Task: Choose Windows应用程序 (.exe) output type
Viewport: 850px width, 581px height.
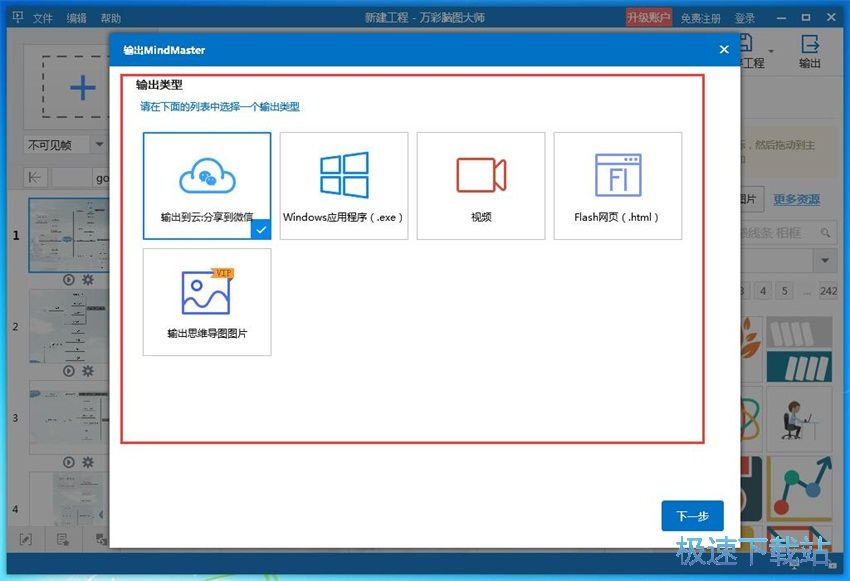Action: point(344,185)
